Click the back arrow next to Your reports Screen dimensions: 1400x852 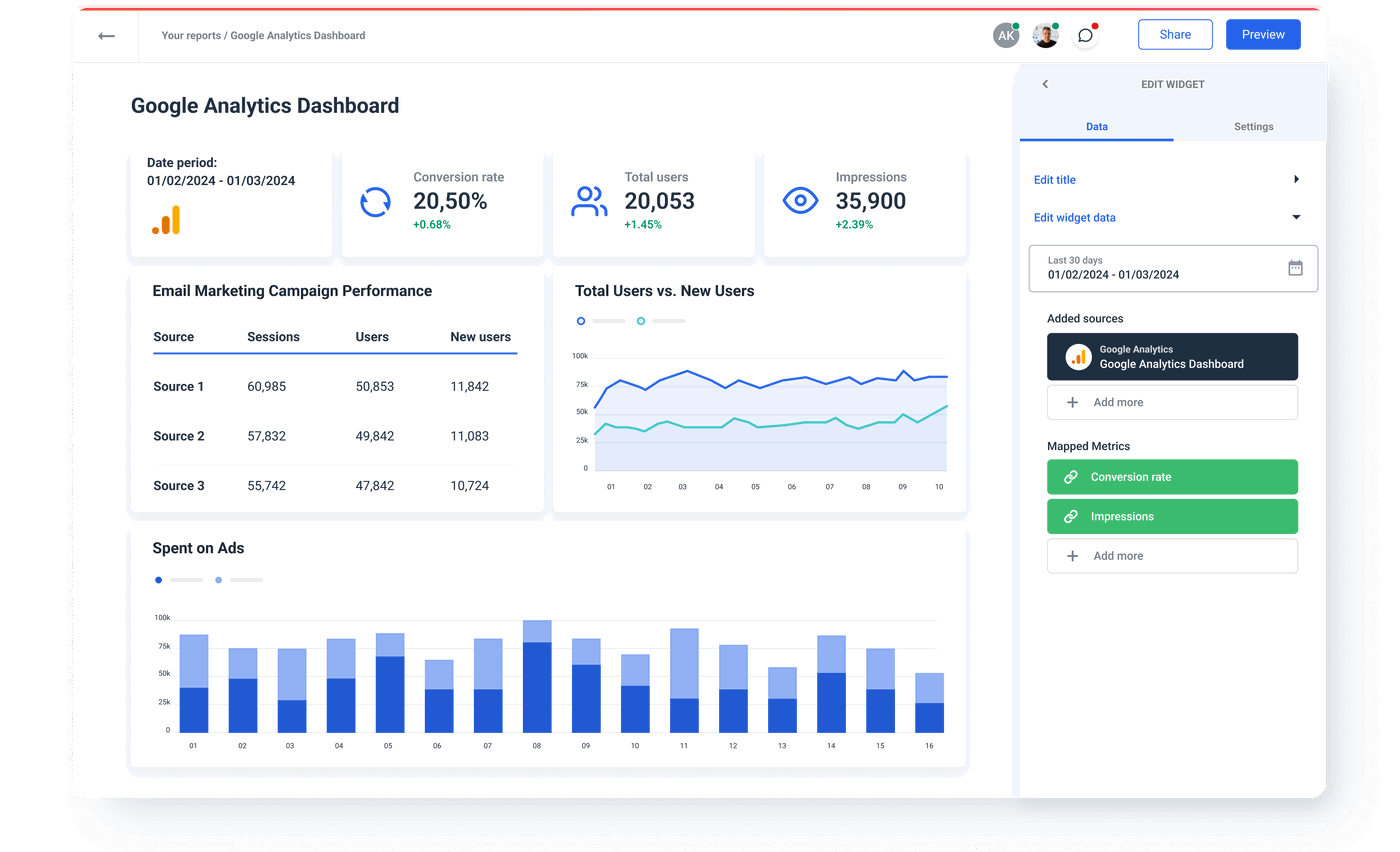pos(106,35)
